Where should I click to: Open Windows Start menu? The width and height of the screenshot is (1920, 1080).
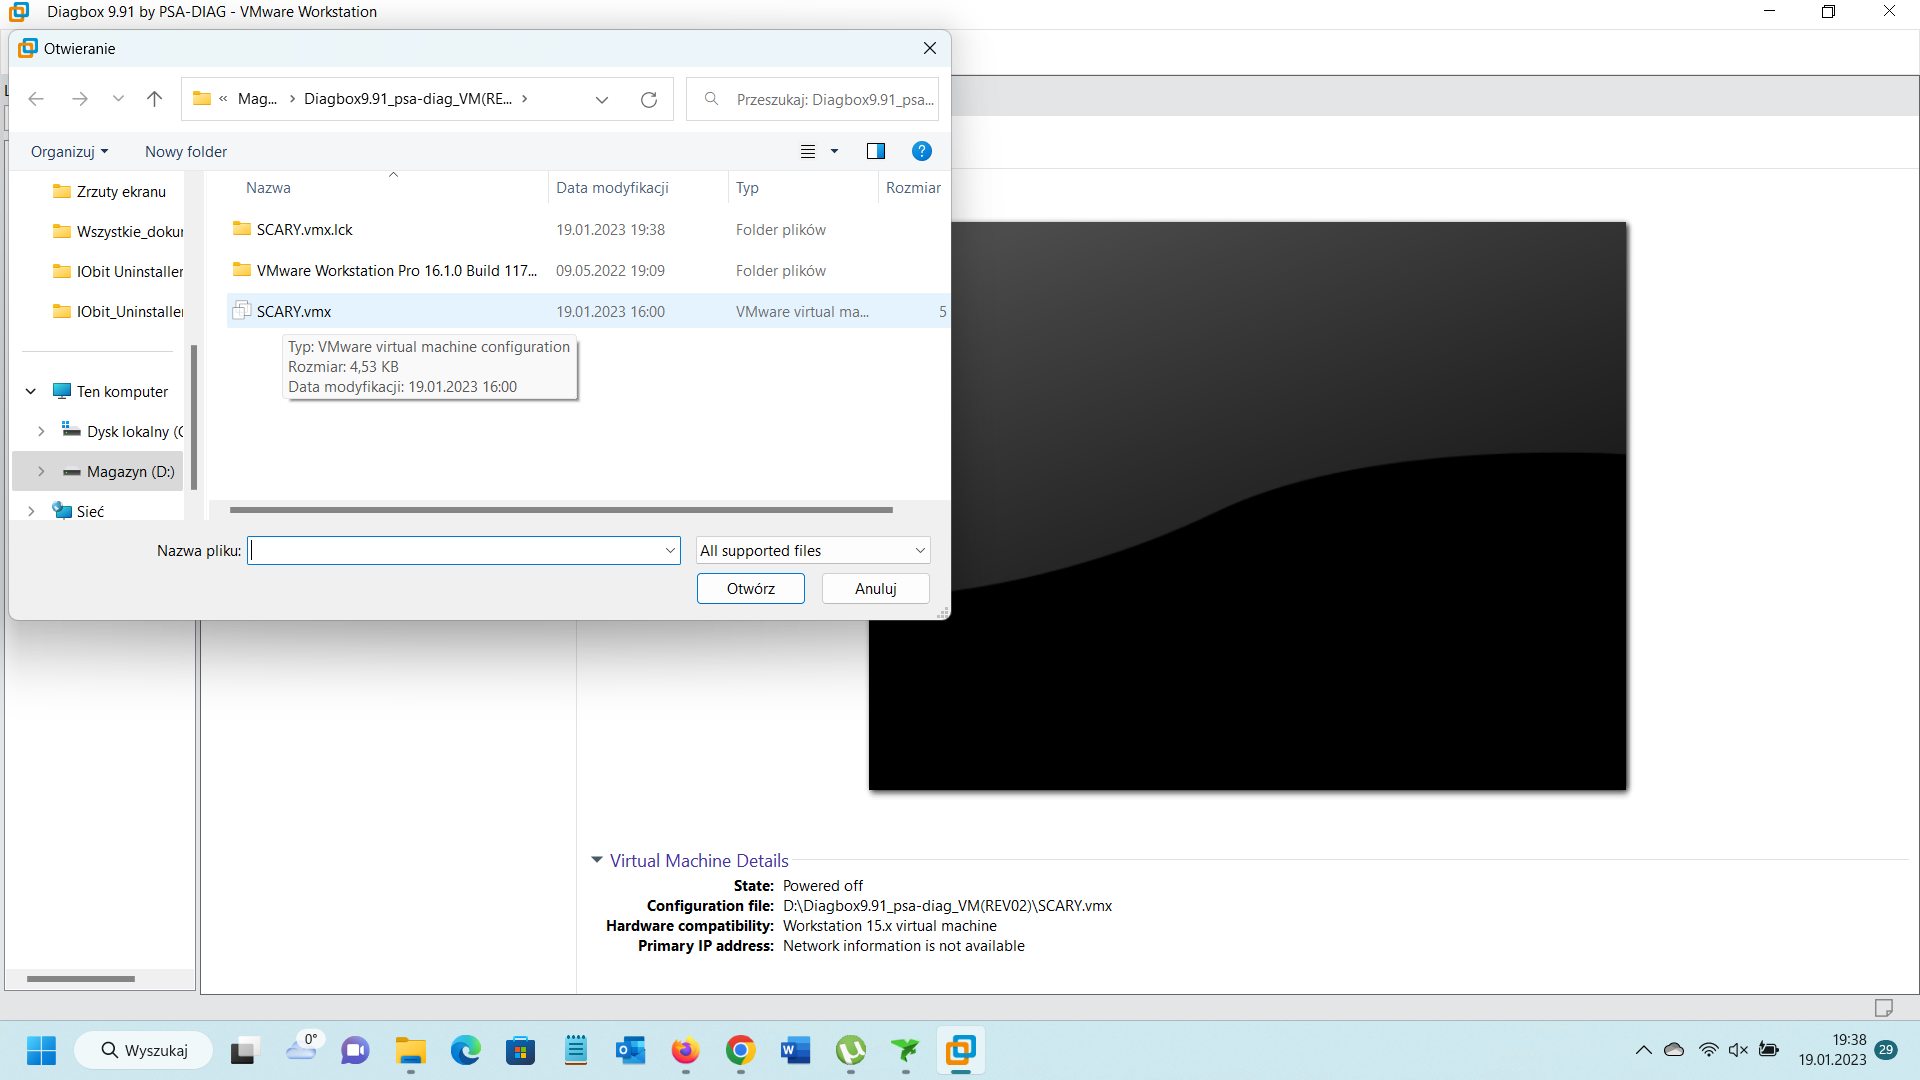[x=41, y=1050]
